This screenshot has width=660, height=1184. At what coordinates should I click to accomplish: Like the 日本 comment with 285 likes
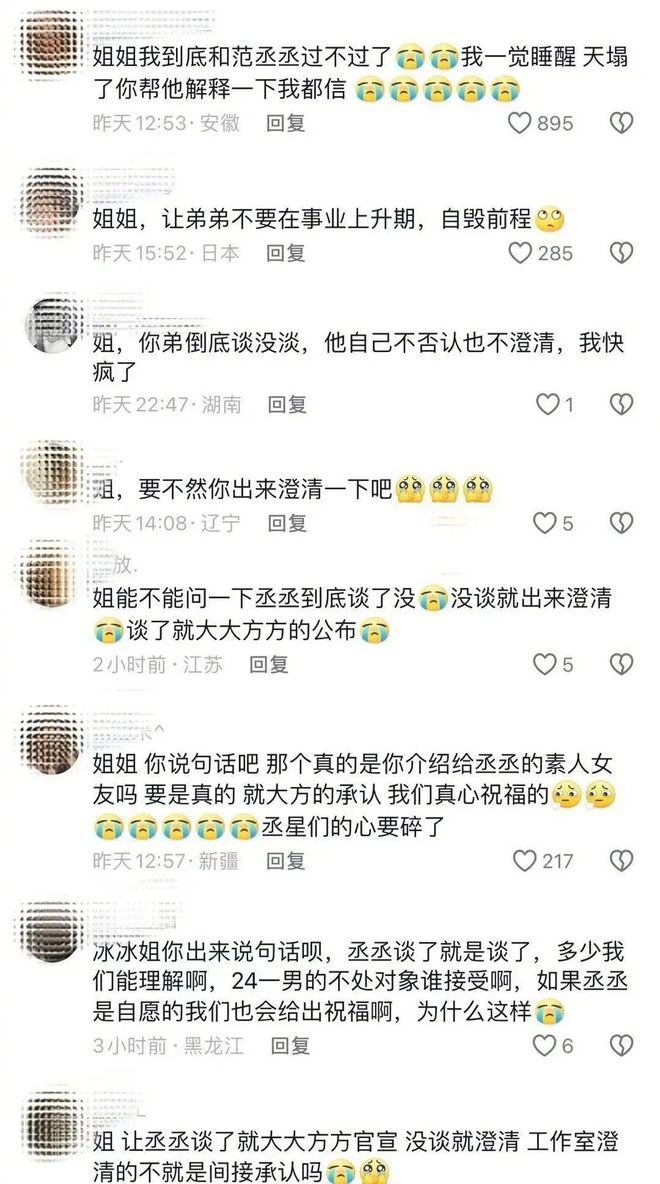coord(520,252)
